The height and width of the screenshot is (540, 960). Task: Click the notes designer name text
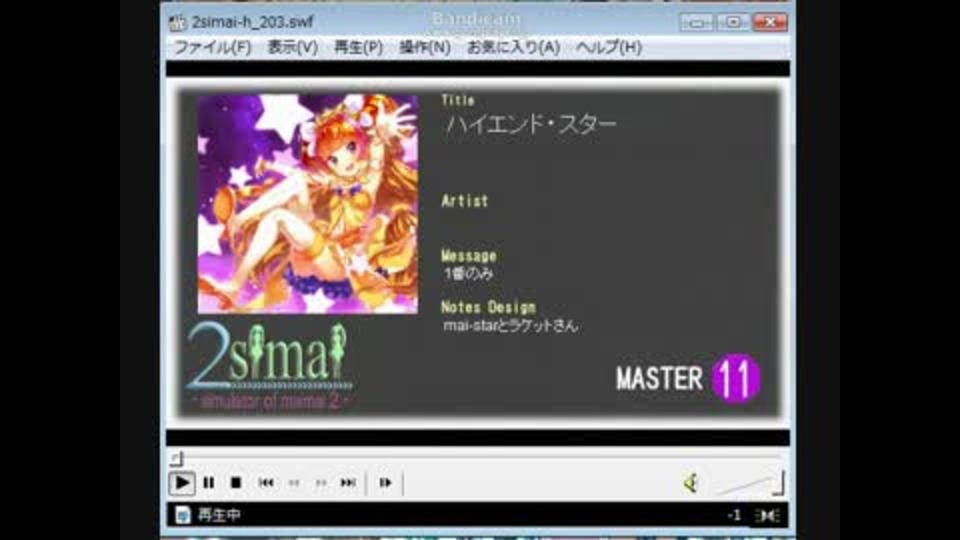click(511, 326)
